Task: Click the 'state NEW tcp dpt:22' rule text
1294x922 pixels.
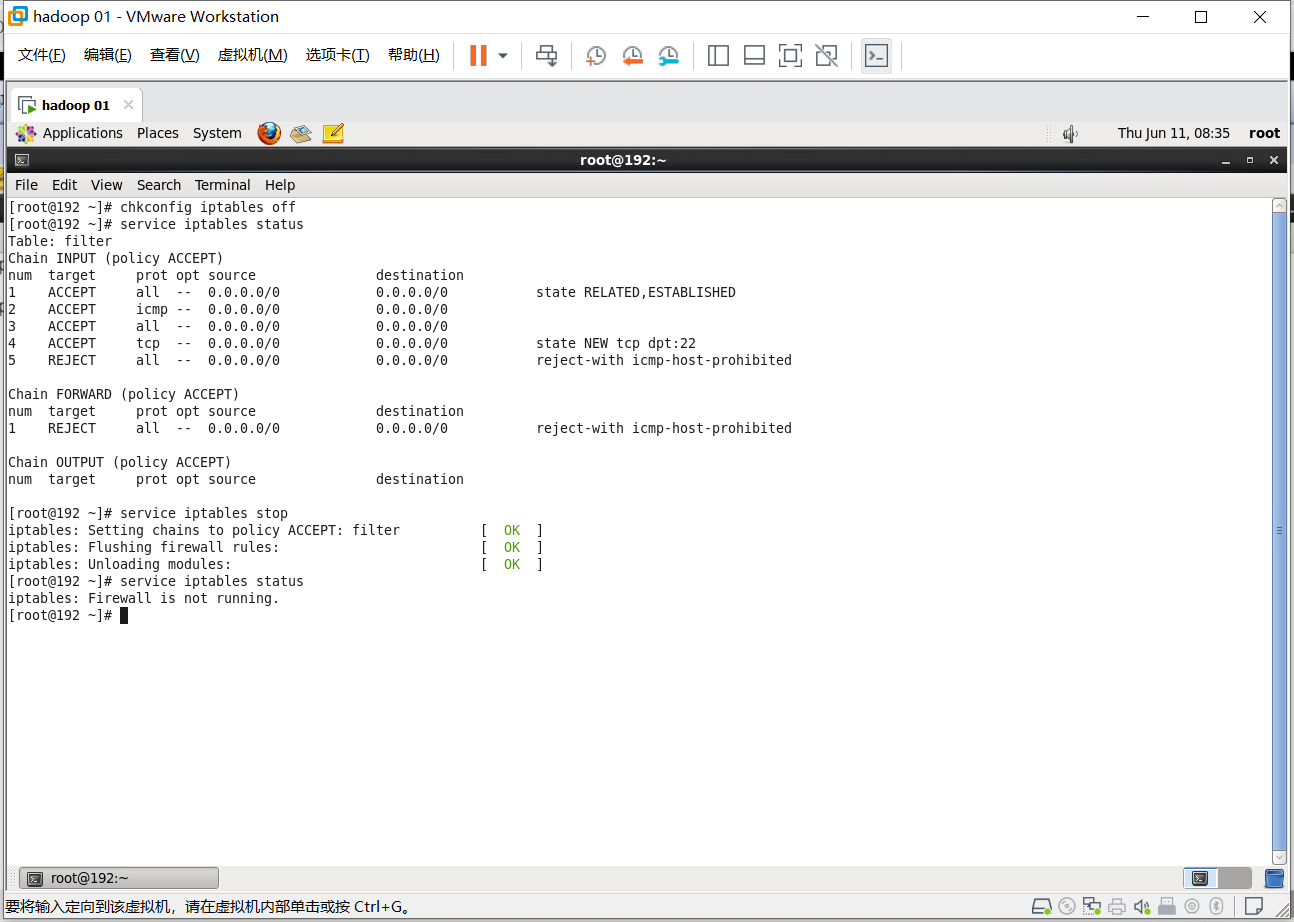Action: pyautogui.click(x=616, y=343)
